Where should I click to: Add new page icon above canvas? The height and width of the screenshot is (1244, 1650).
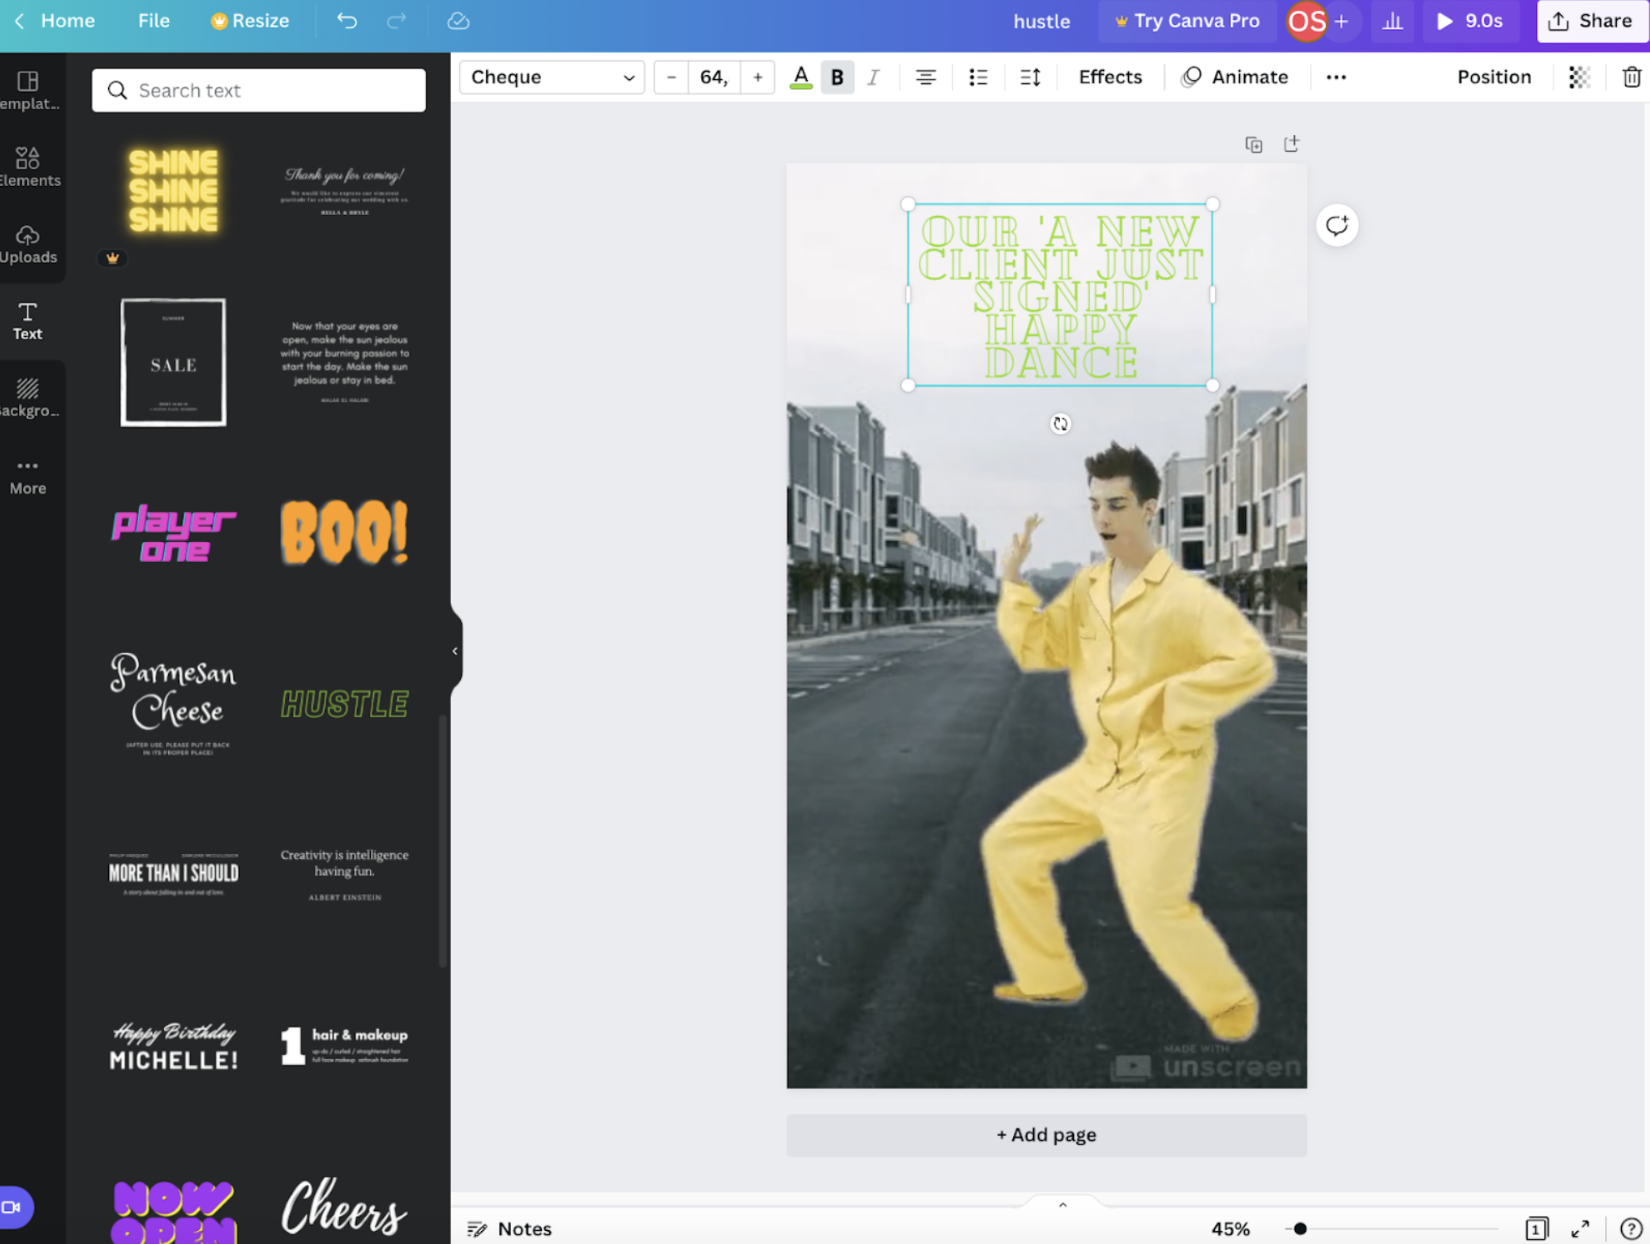[x=1291, y=144]
